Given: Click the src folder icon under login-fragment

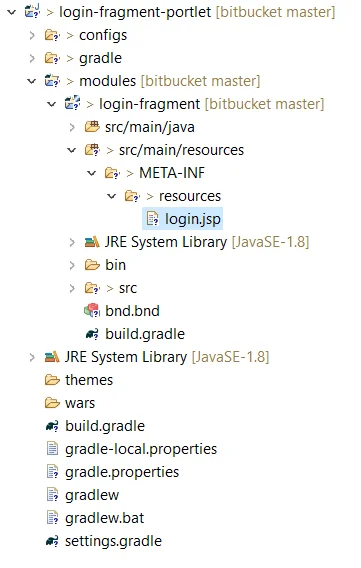Looking at the screenshot, I should pyautogui.click(x=92, y=288).
